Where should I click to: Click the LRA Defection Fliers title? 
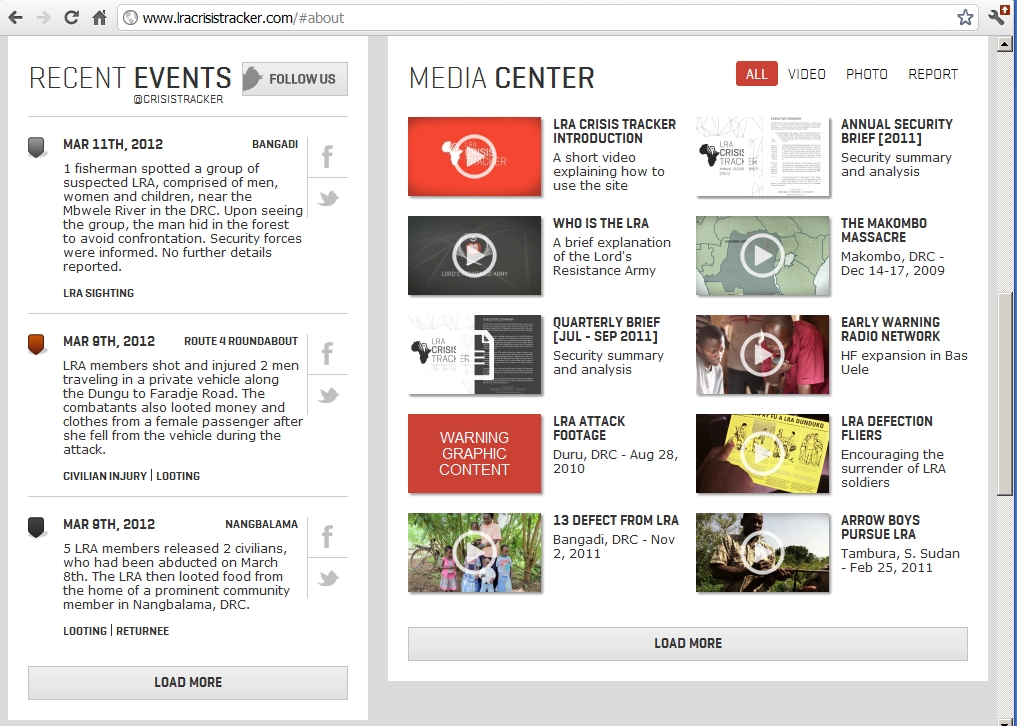point(887,428)
